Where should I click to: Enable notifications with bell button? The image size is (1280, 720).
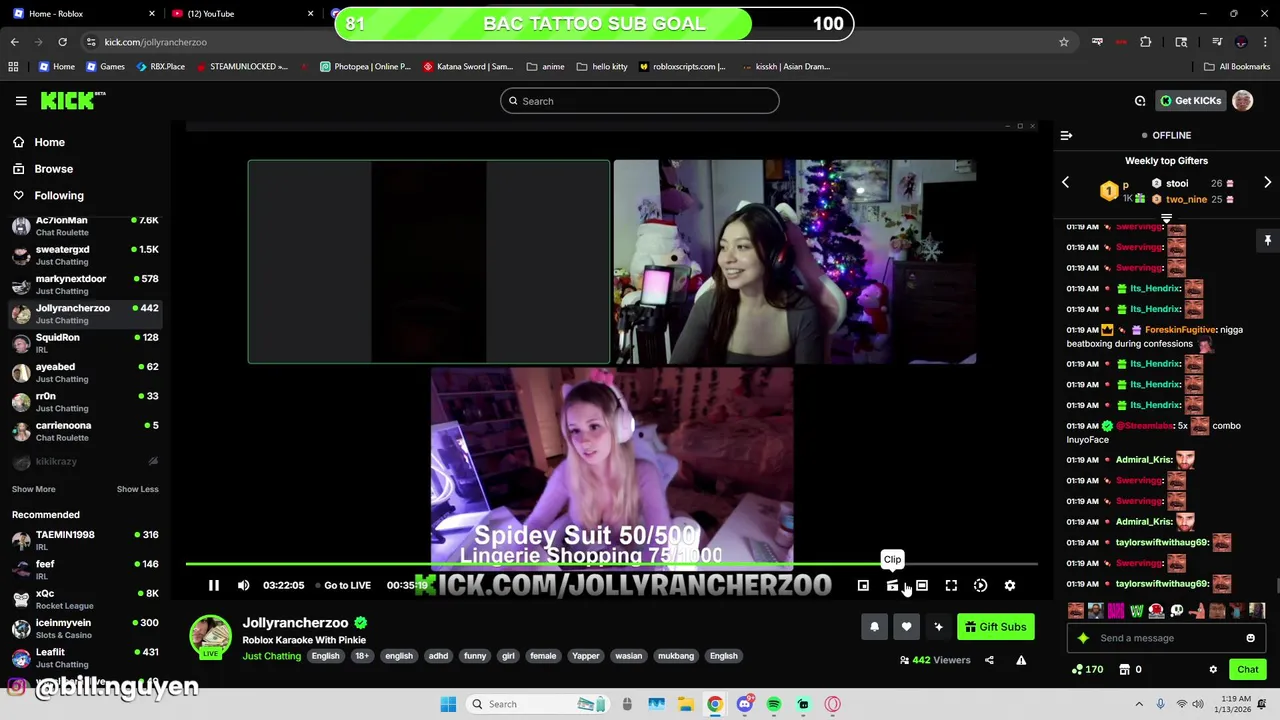(874, 627)
